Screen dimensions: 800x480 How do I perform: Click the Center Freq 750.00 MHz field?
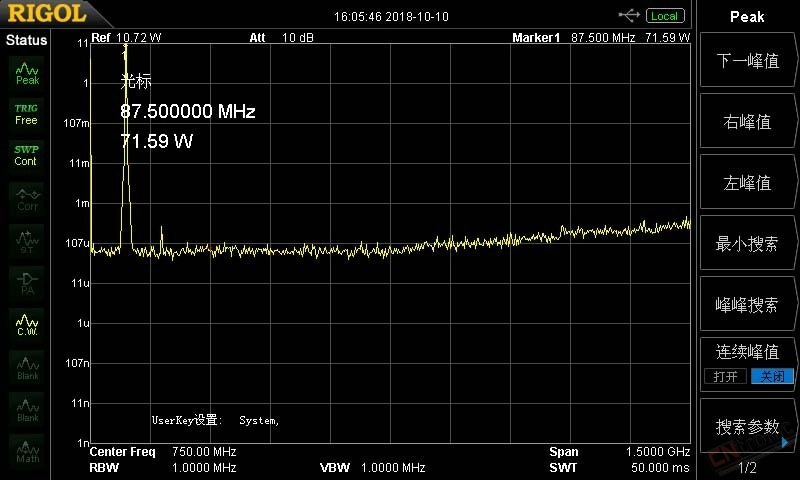click(163, 451)
